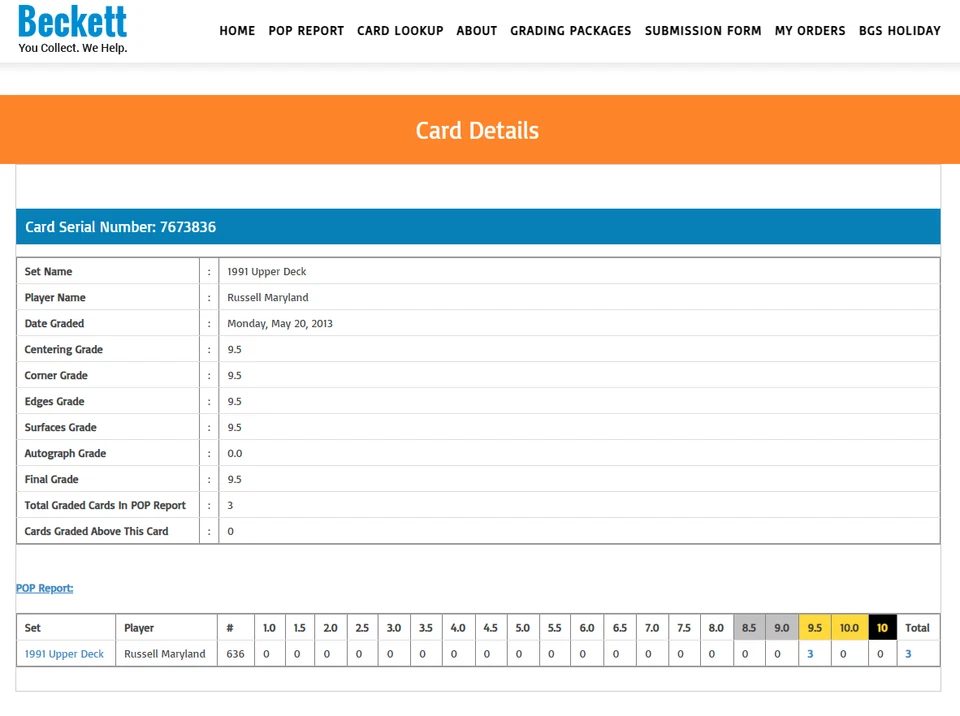Click the 5.0 grade column header

click(522, 628)
